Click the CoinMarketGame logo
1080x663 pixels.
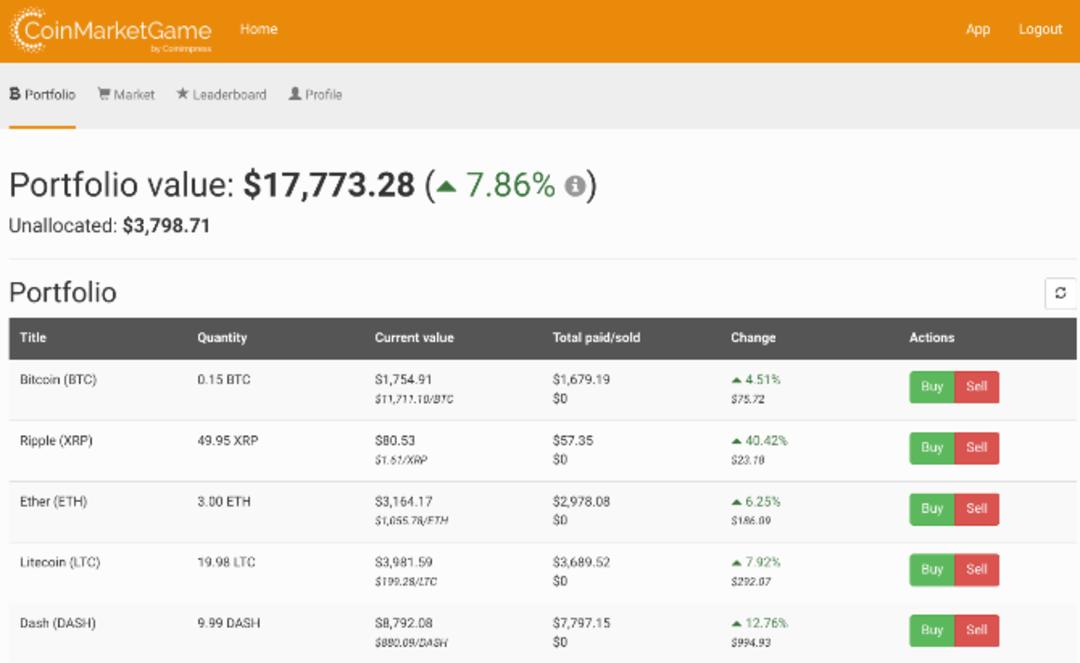(110, 30)
